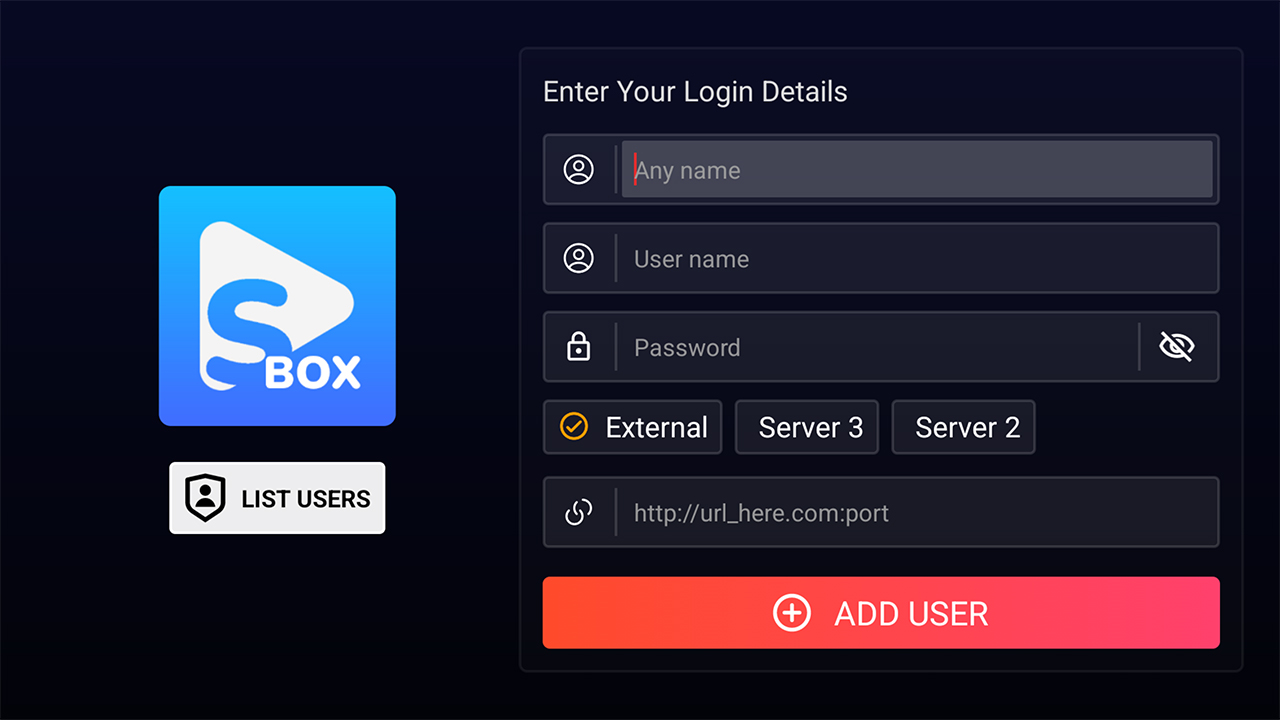Open the LIST USERS screen

pyautogui.click(x=277, y=498)
